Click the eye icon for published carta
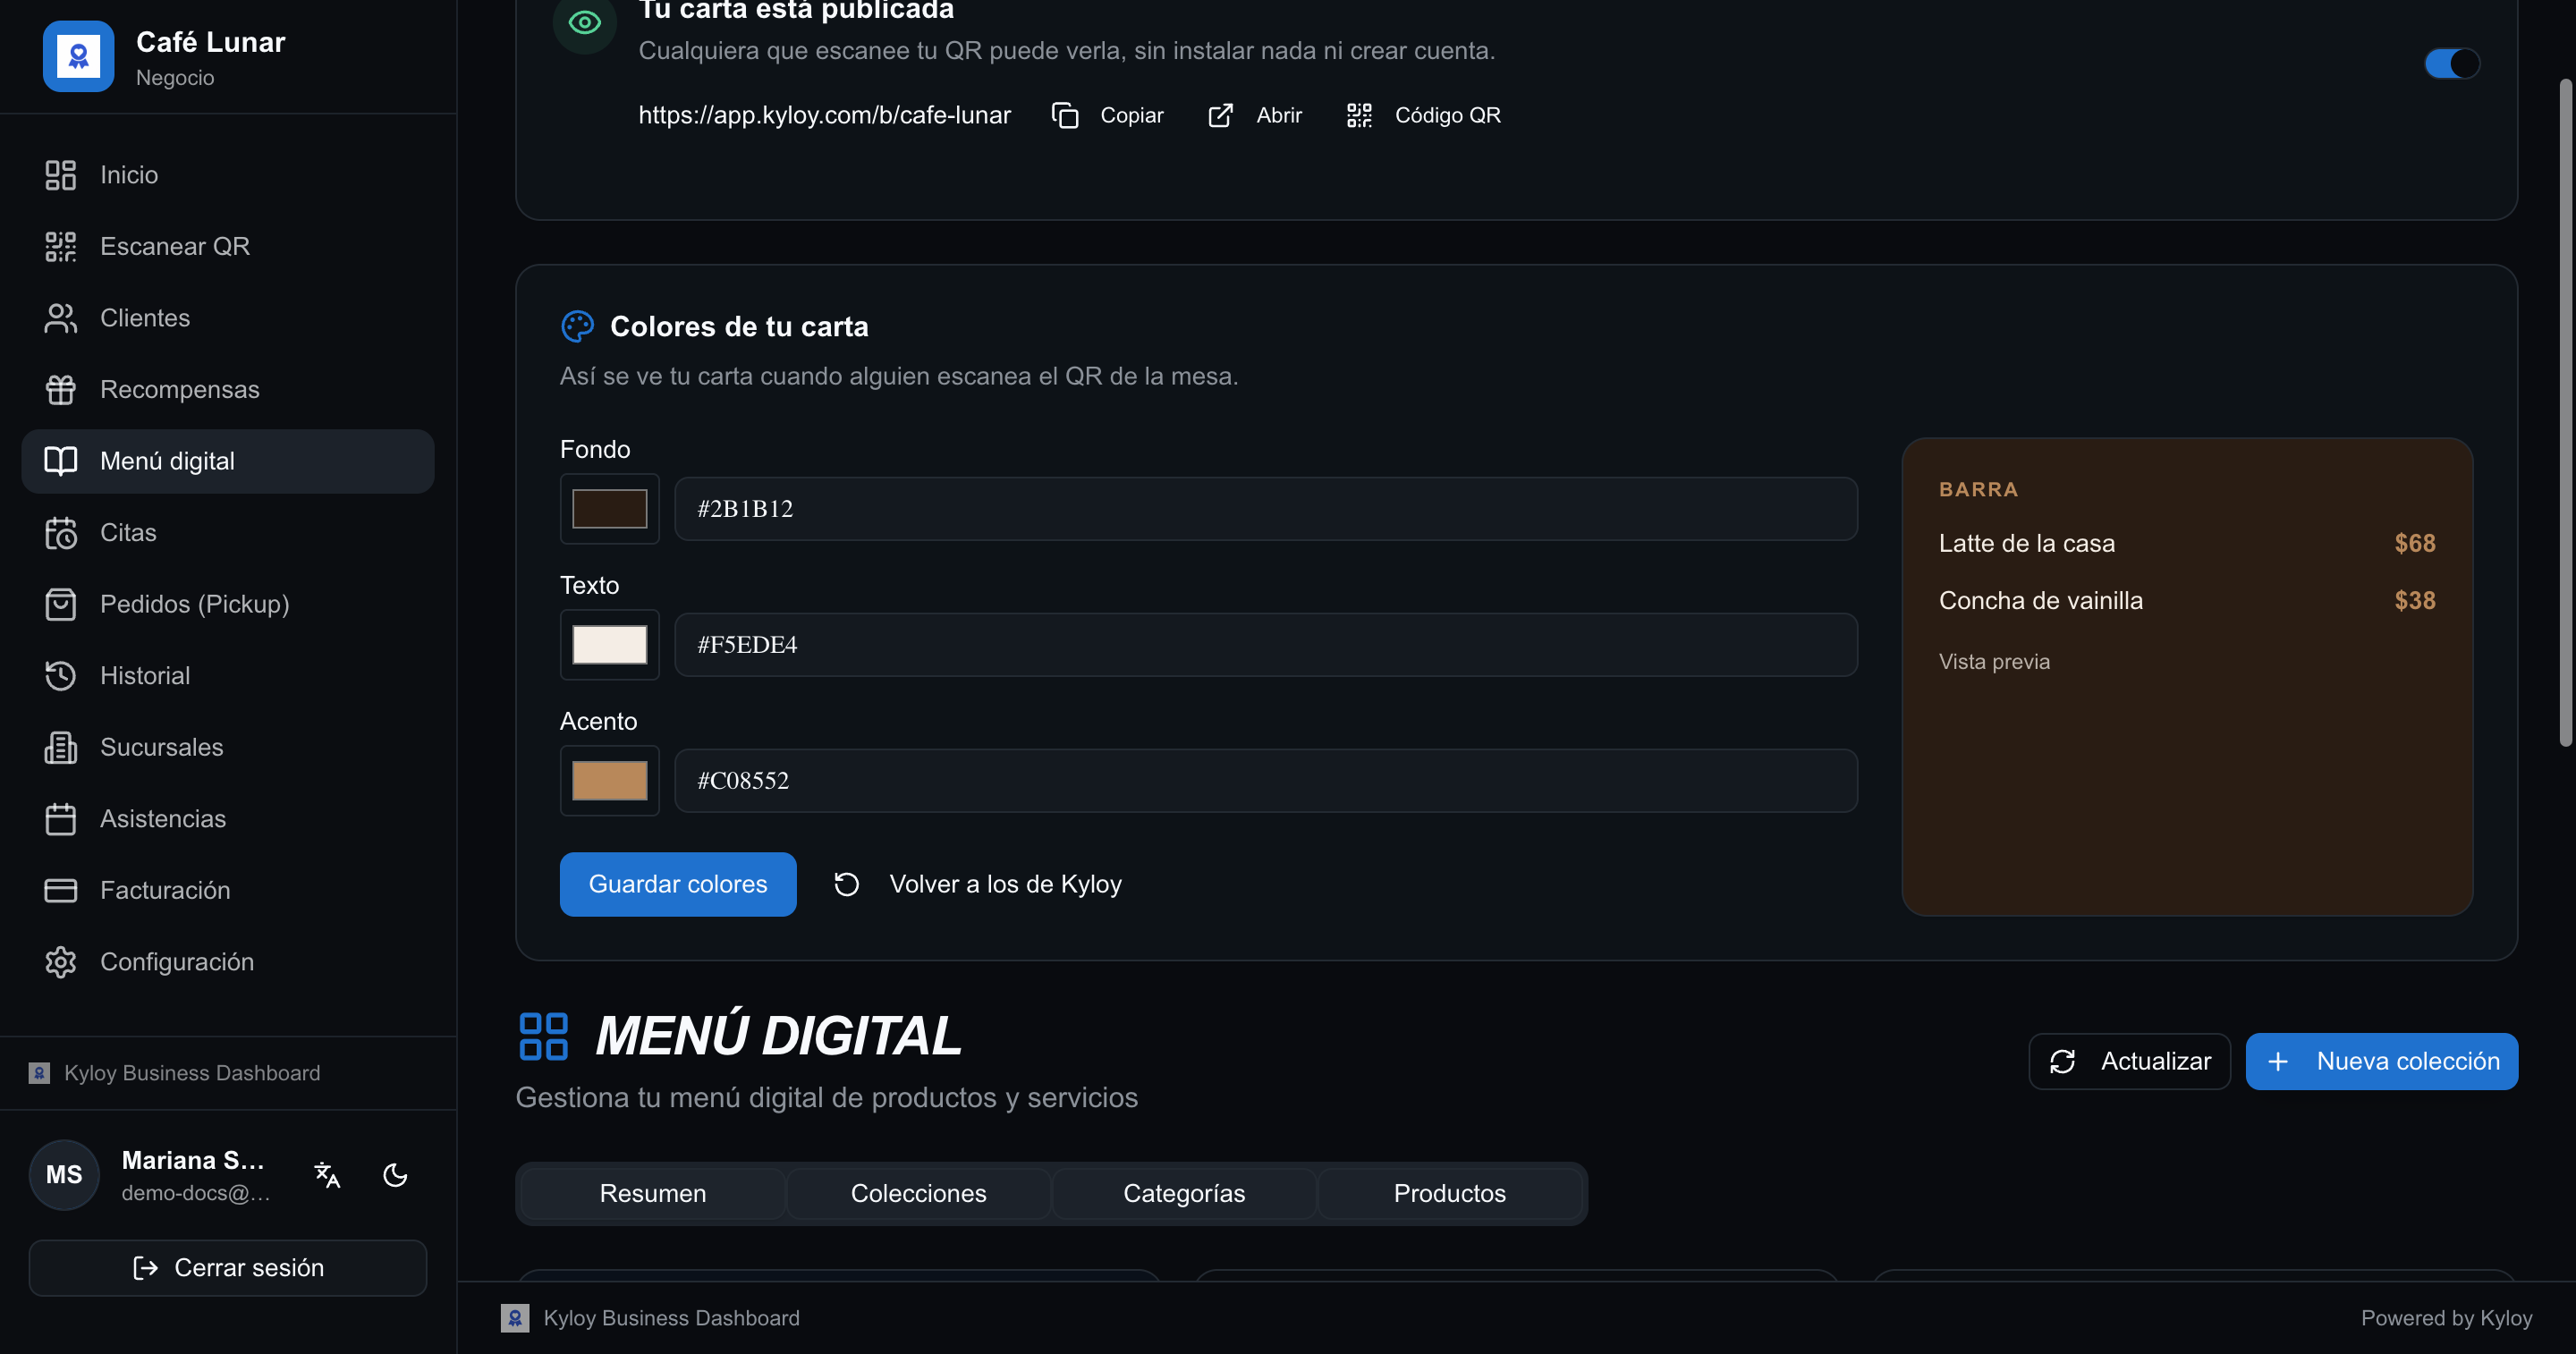 [585, 22]
